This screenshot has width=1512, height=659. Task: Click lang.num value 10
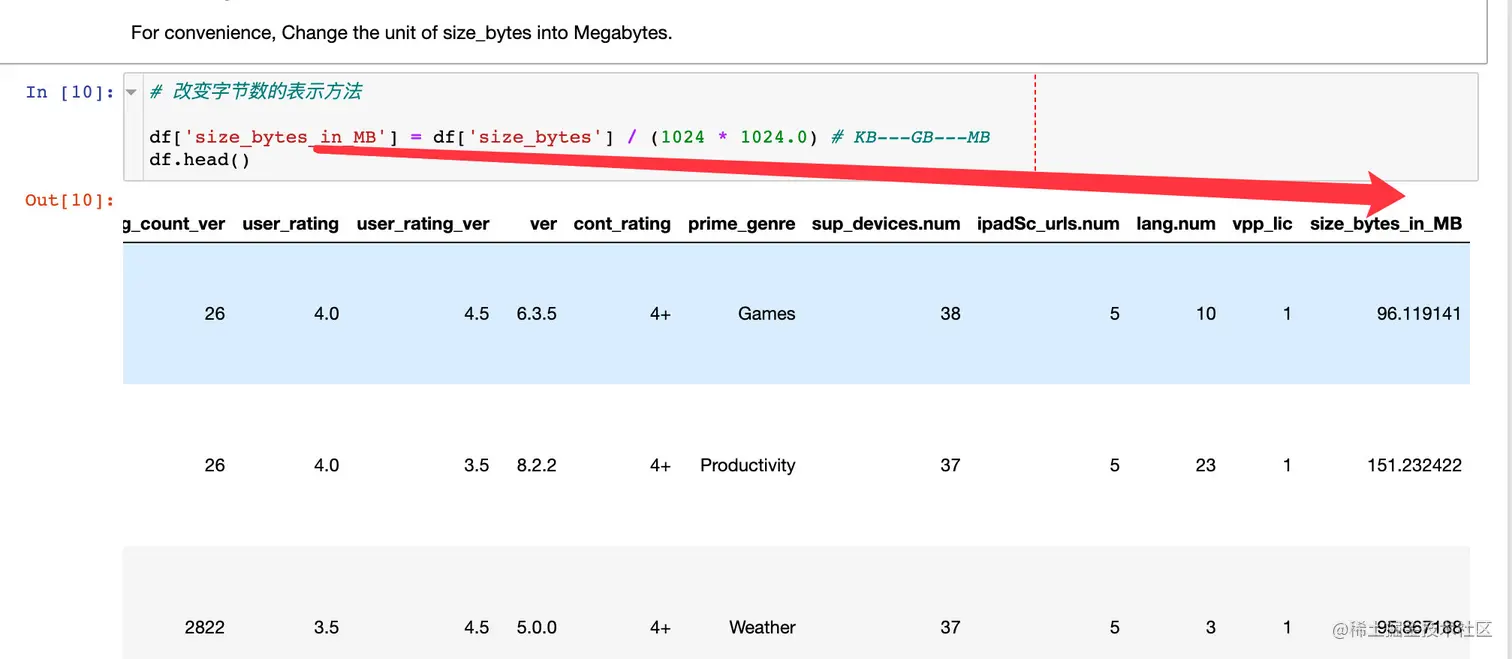coord(1206,314)
